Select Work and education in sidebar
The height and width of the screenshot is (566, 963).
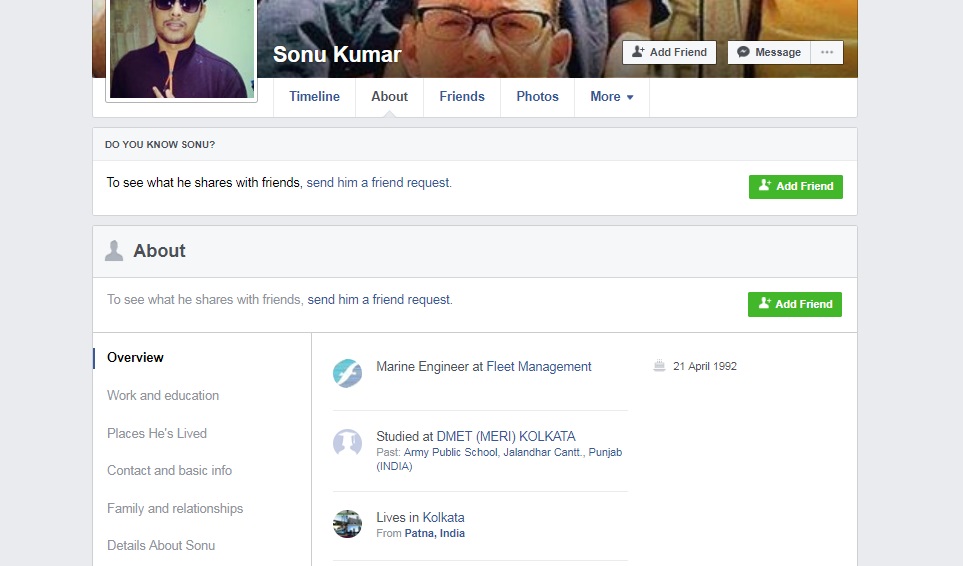point(163,395)
